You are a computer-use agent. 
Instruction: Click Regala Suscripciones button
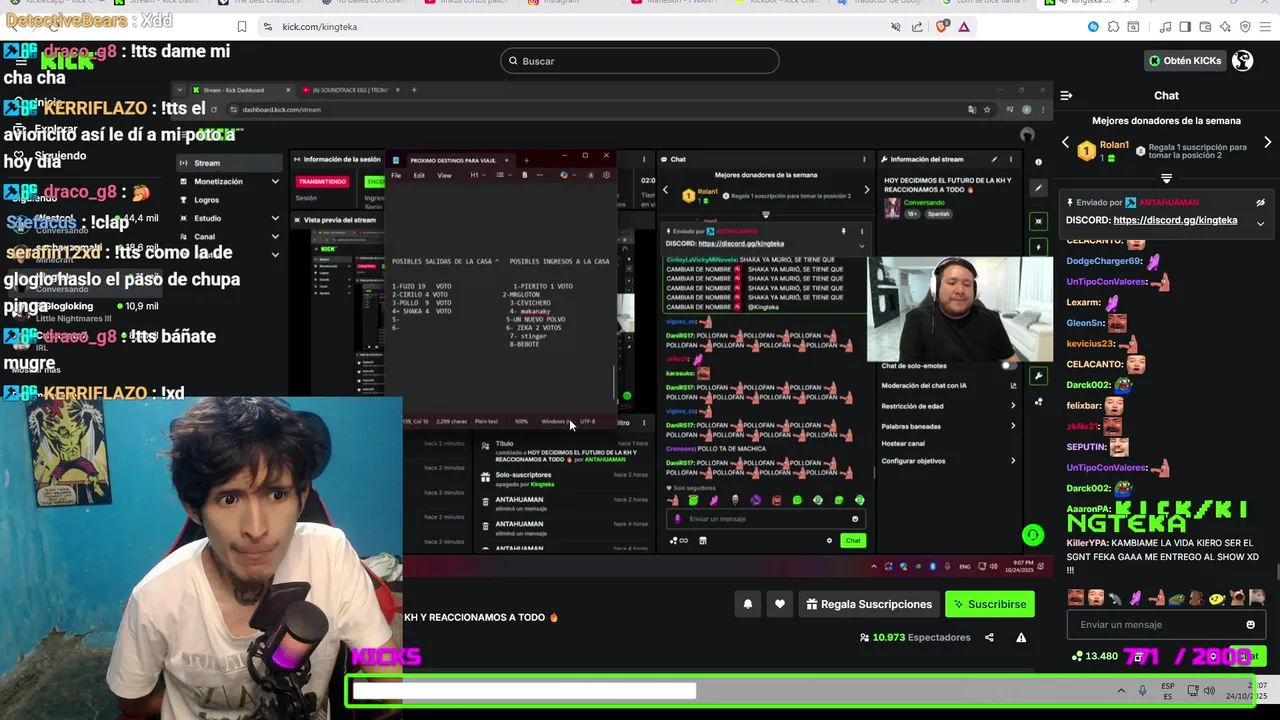(869, 604)
